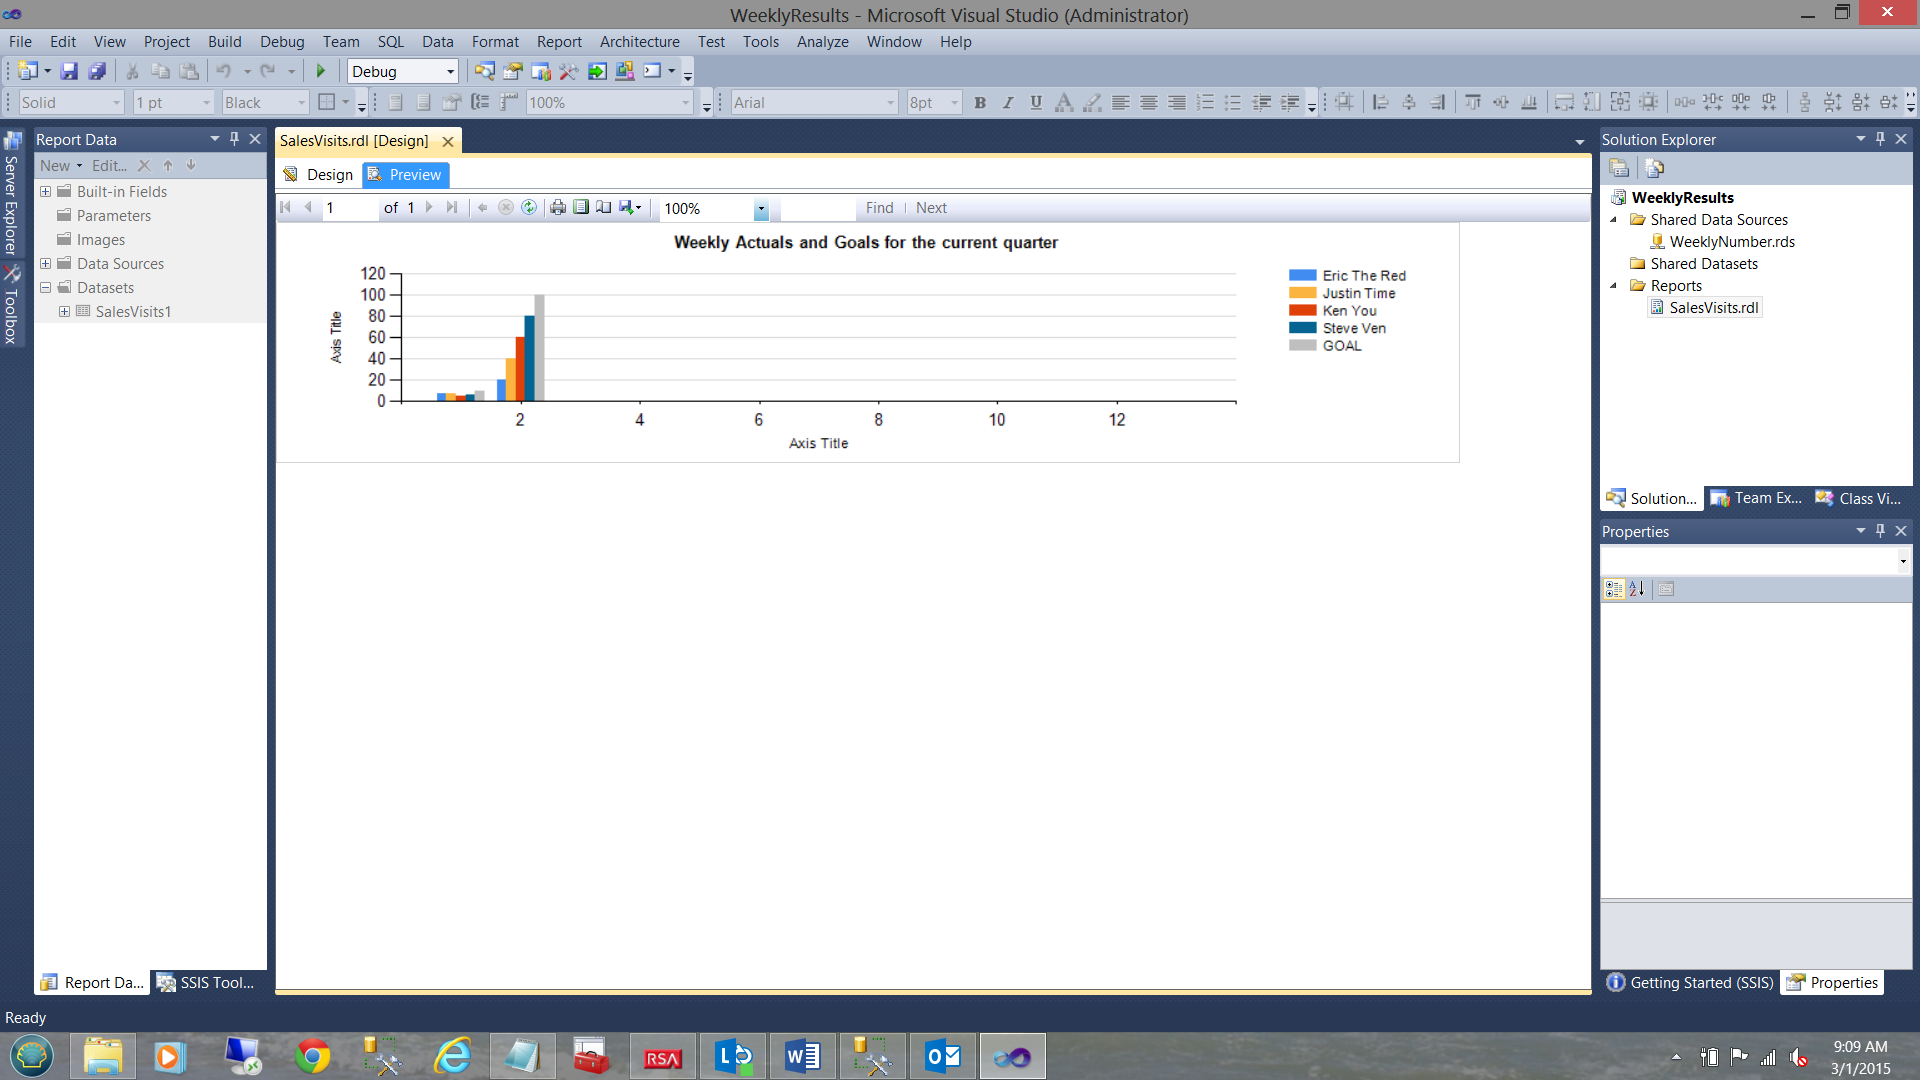The height and width of the screenshot is (1080, 1920).
Task: Open the Report menu
Action: point(558,41)
